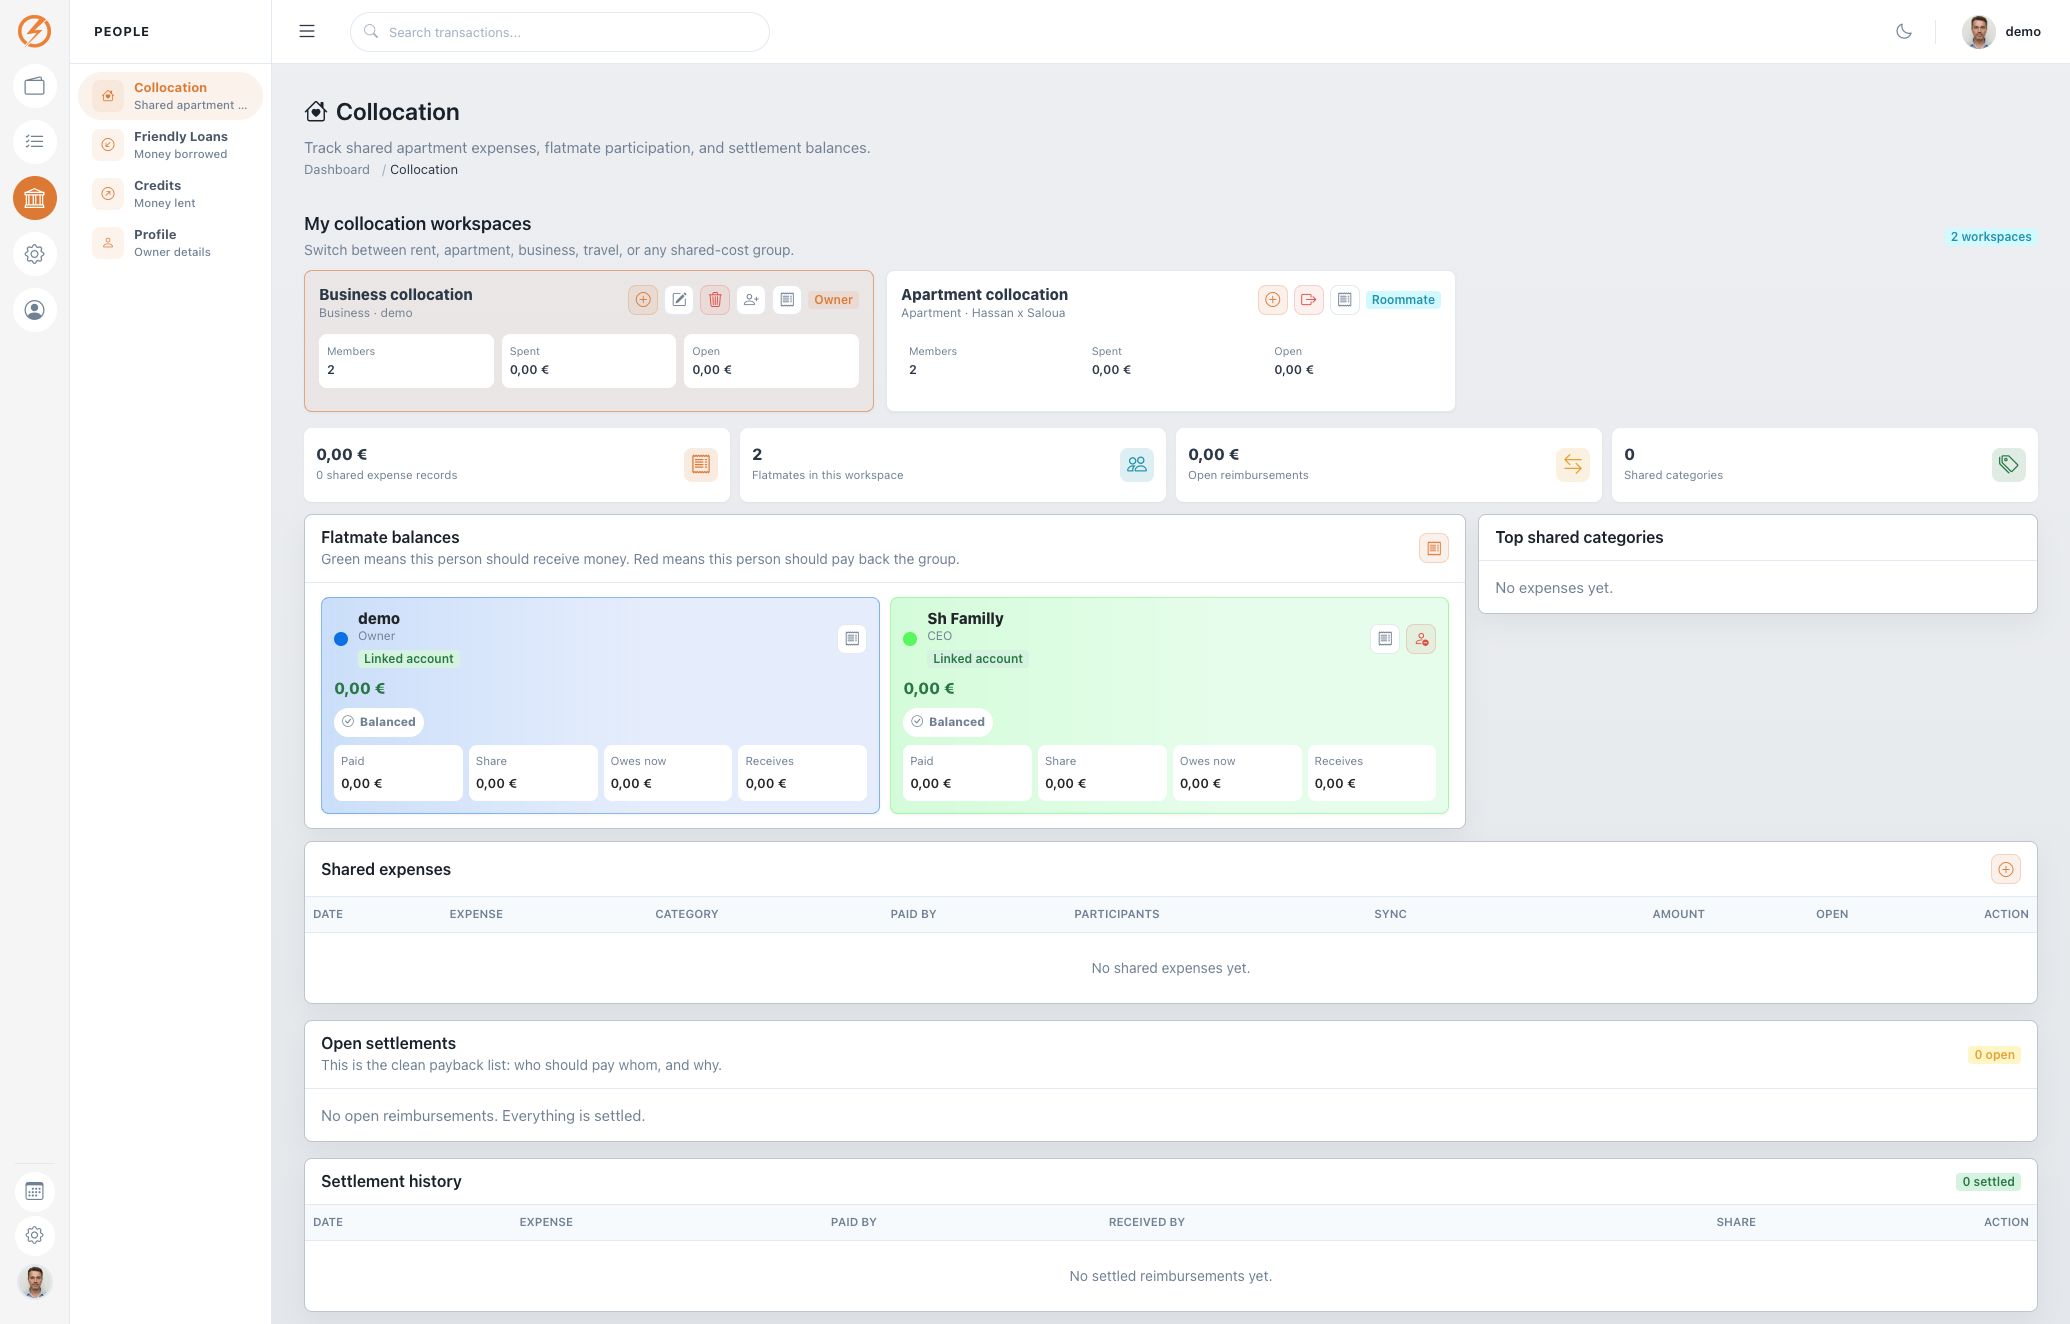Click the EXPENSE column header in Shared expenses
The height and width of the screenshot is (1324, 2070).
coord(476,914)
